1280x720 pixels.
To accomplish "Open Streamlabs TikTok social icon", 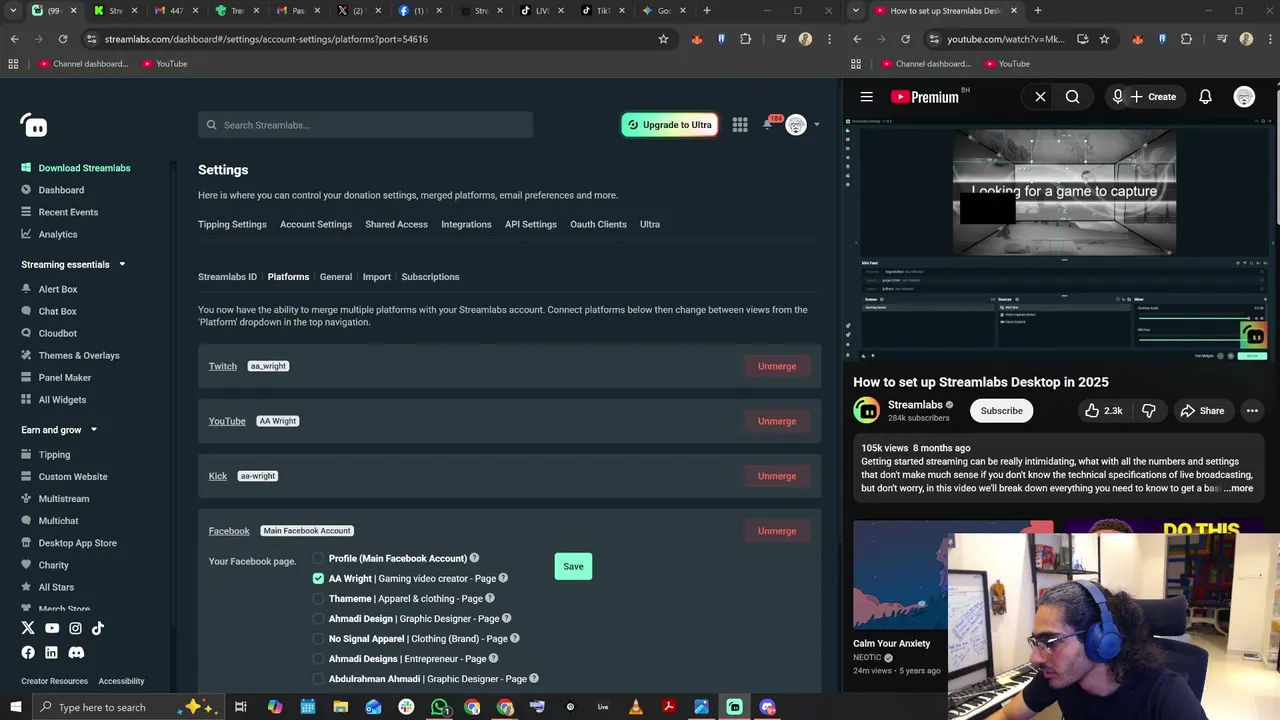I will (98, 628).
